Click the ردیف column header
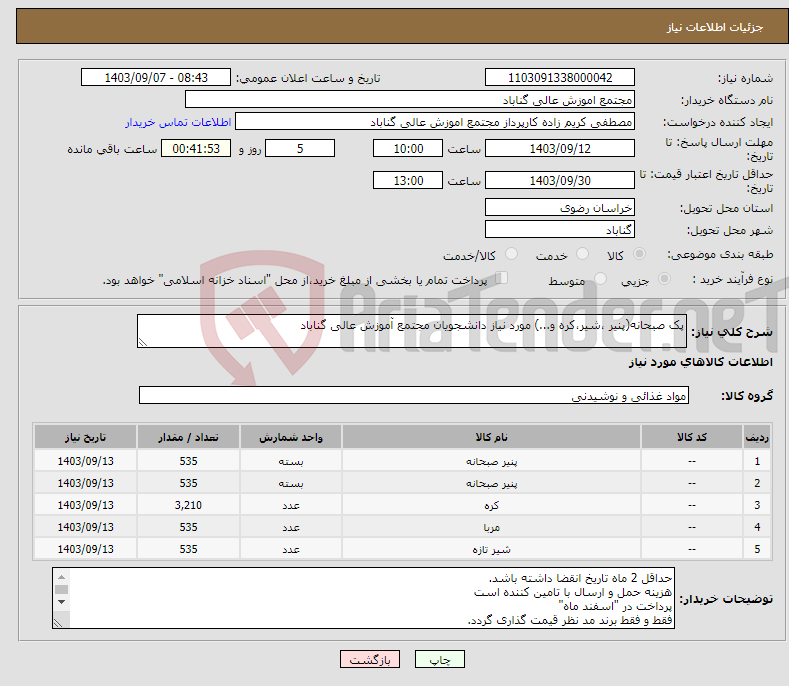789x686 pixels. click(757, 437)
